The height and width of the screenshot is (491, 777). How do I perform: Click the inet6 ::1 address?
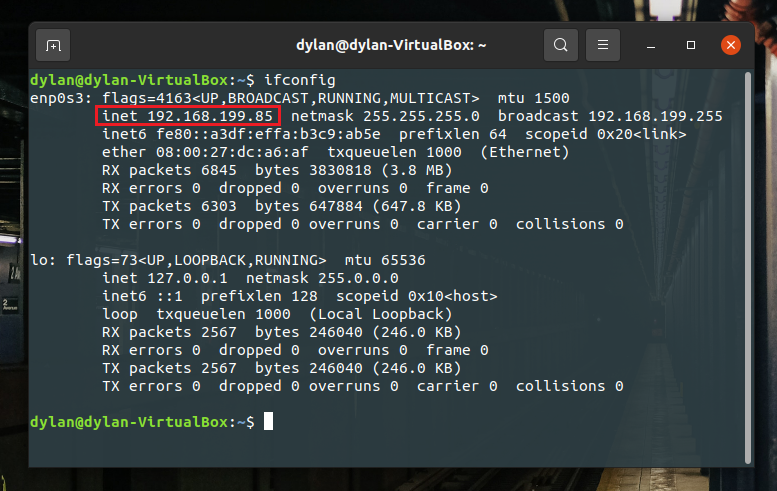click(169, 296)
